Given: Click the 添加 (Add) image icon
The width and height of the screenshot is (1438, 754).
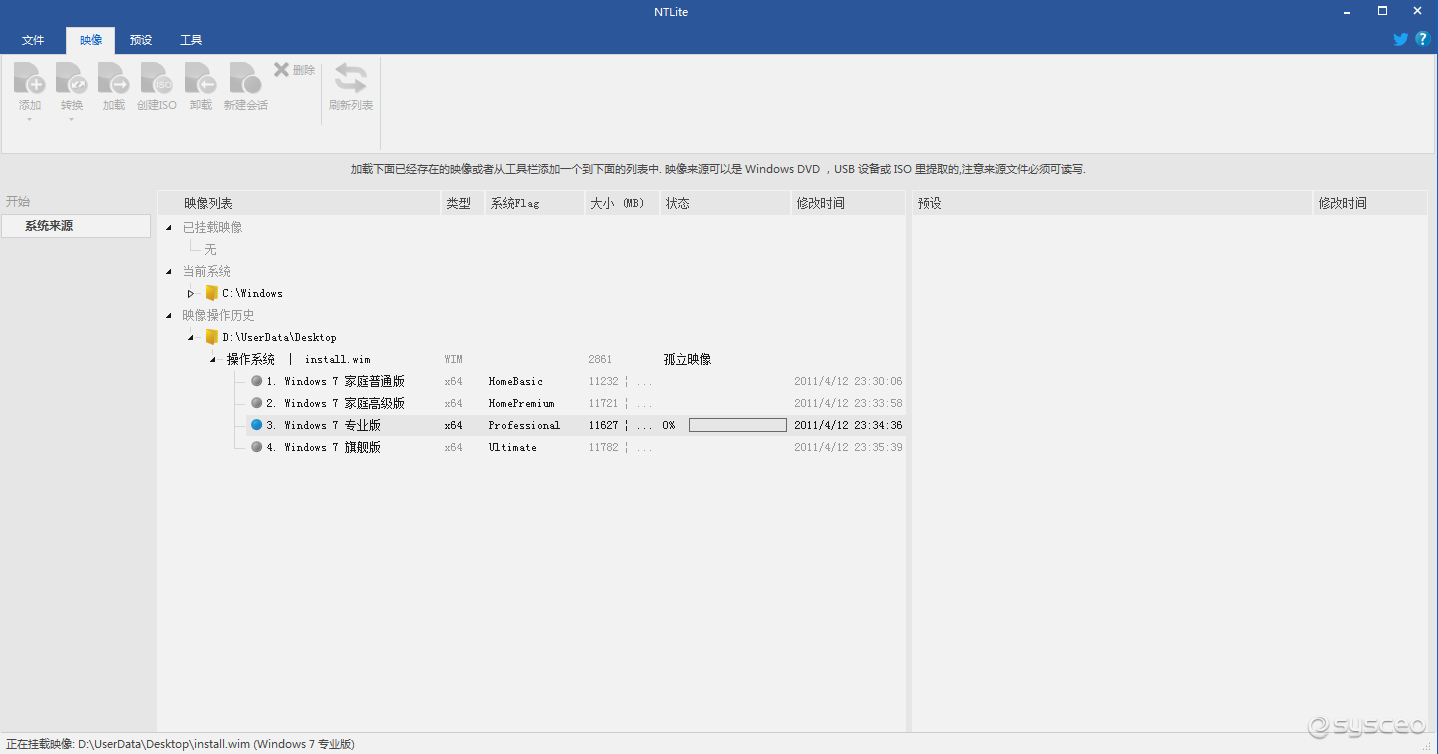Looking at the screenshot, I should [29, 78].
